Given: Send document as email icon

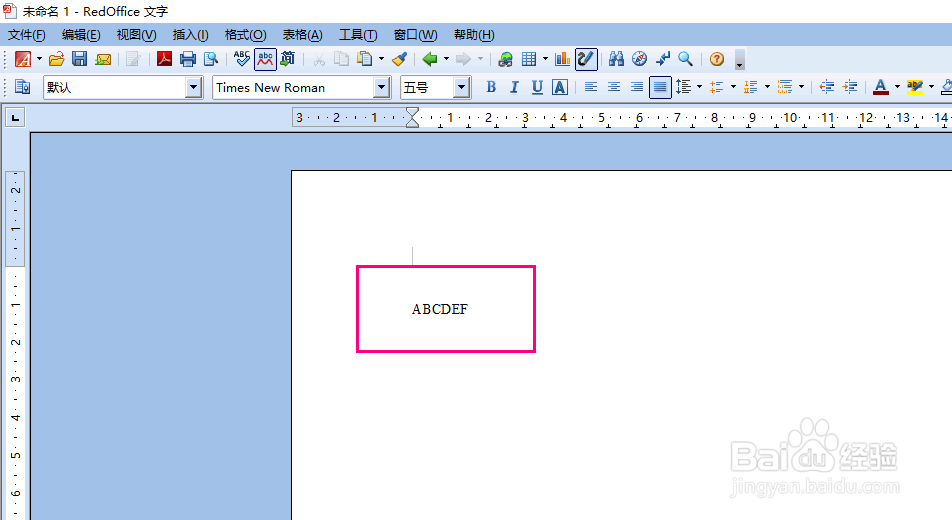Looking at the screenshot, I should point(103,59).
